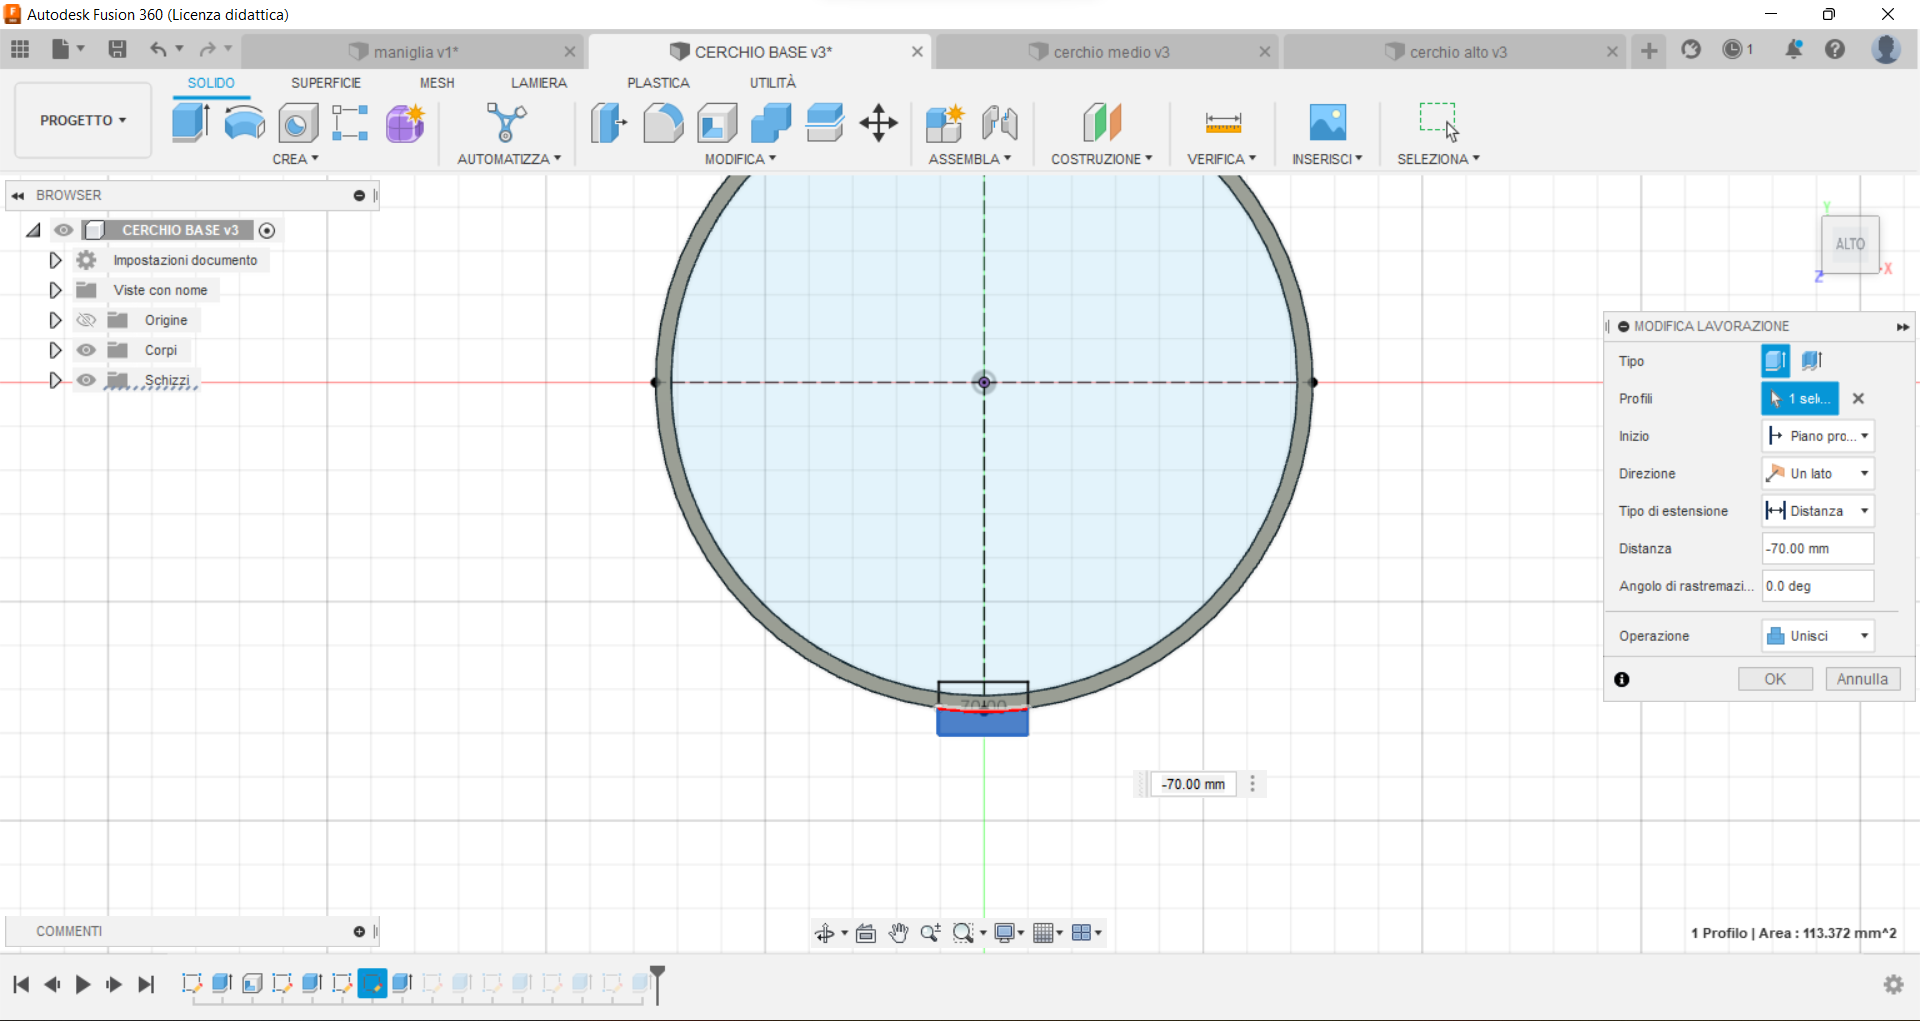
Task: Open the cerchio medio v3 document tab
Action: [x=1110, y=51]
